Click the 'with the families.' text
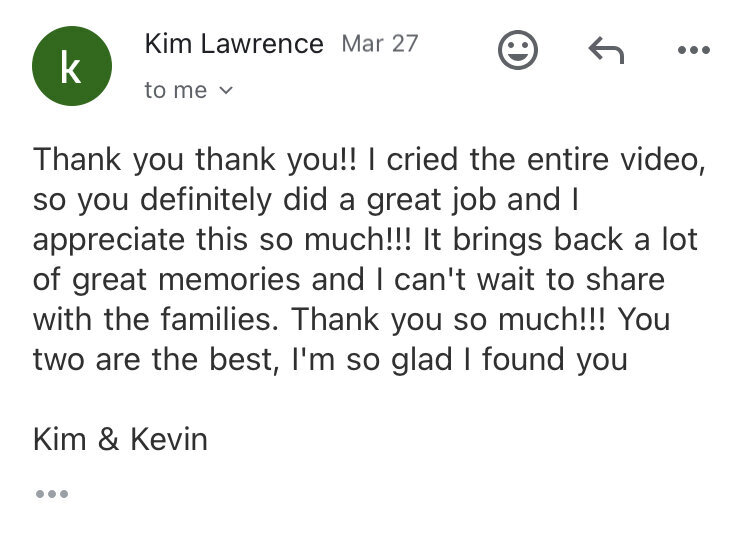The image size is (750, 536). coord(155,319)
